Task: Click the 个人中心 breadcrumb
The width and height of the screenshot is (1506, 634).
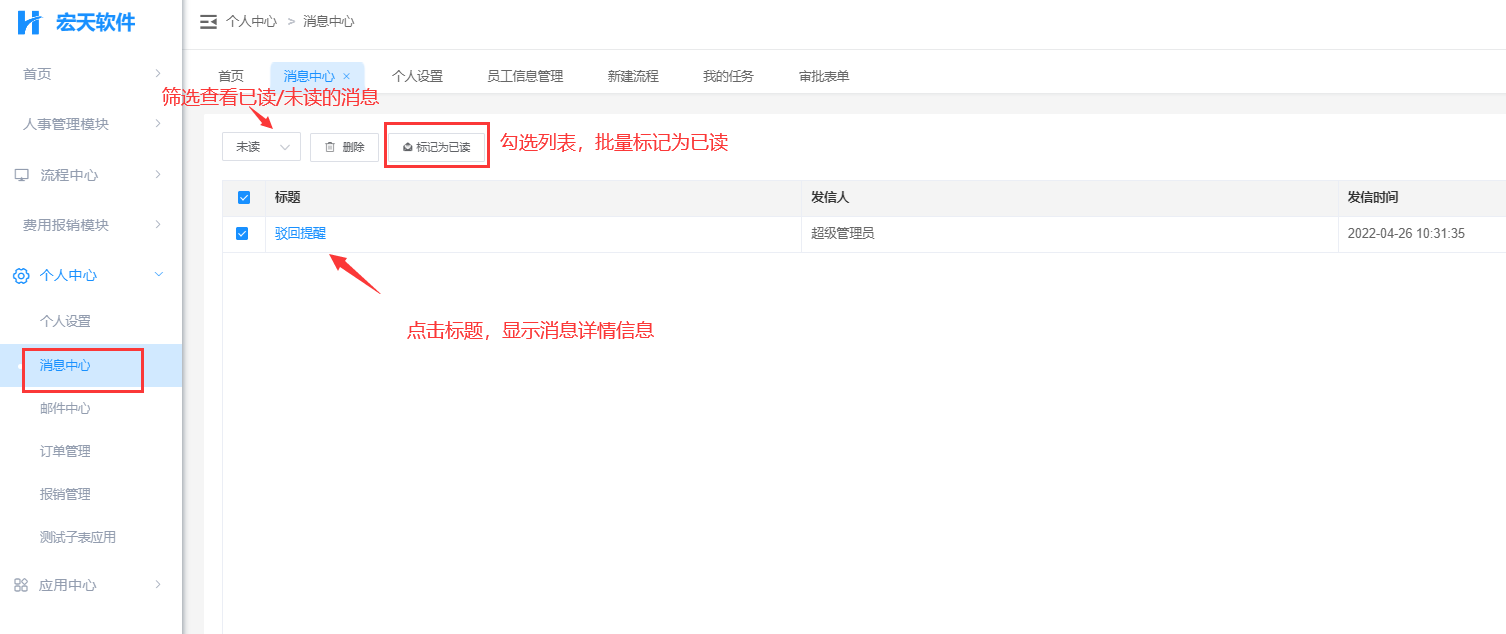Action: pyautogui.click(x=251, y=21)
